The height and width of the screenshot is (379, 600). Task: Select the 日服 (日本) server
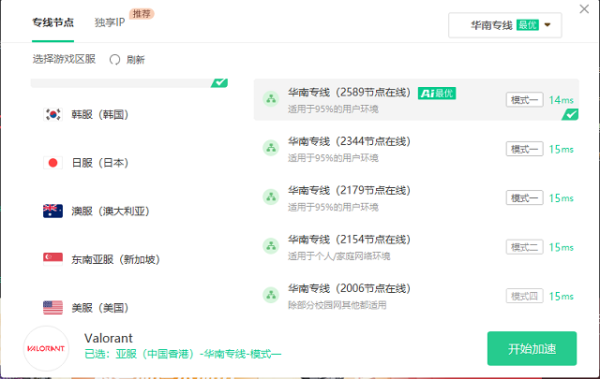[129, 163]
